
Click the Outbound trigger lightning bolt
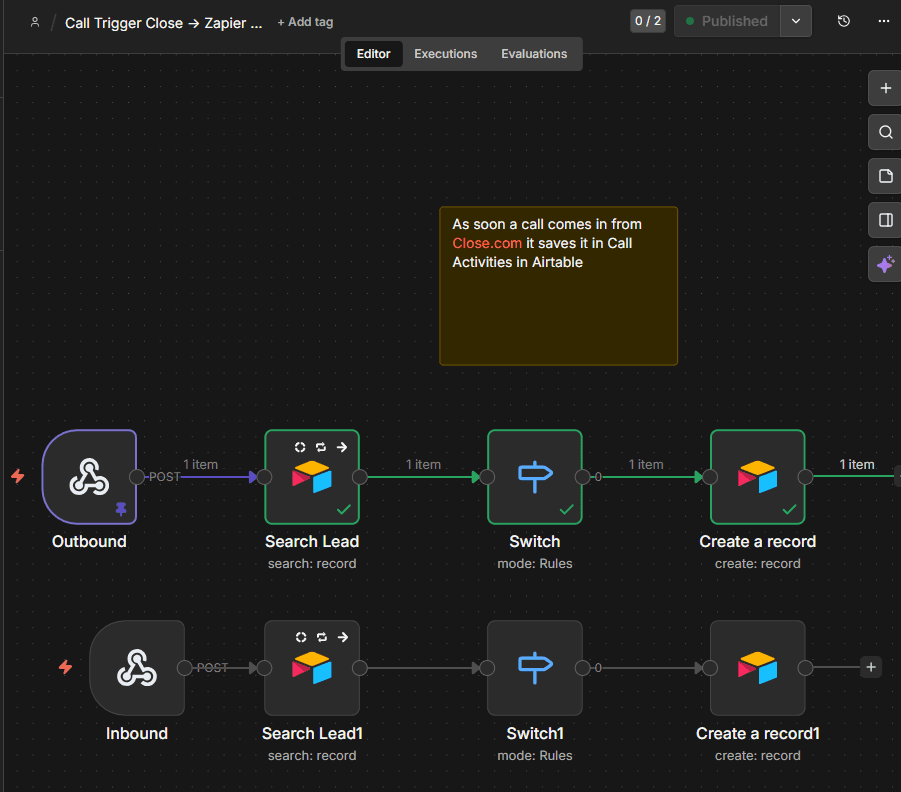point(18,476)
